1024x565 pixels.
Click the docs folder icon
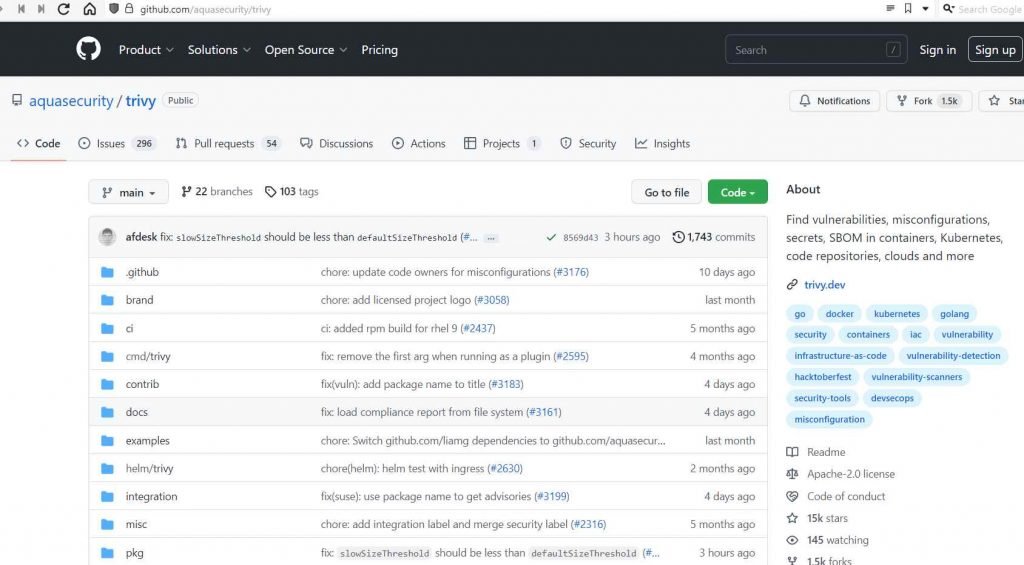click(107, 412)
